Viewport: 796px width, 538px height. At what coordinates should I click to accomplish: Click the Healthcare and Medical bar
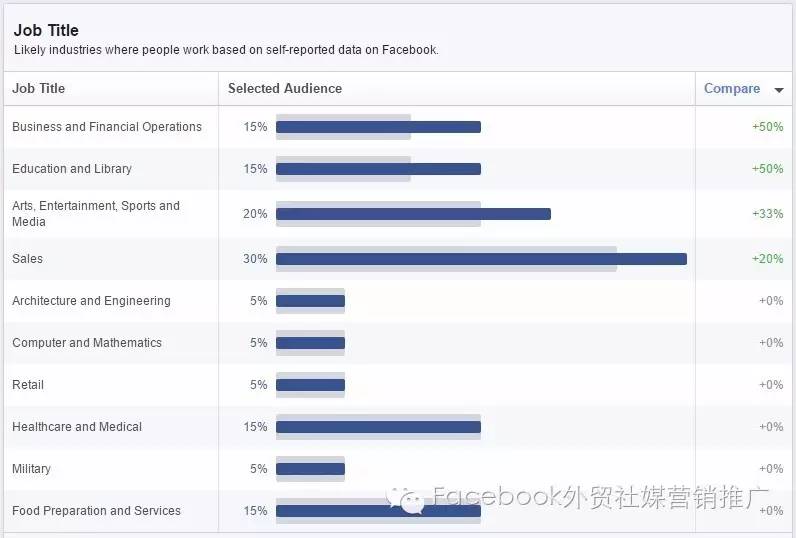(x=378, y=427)
